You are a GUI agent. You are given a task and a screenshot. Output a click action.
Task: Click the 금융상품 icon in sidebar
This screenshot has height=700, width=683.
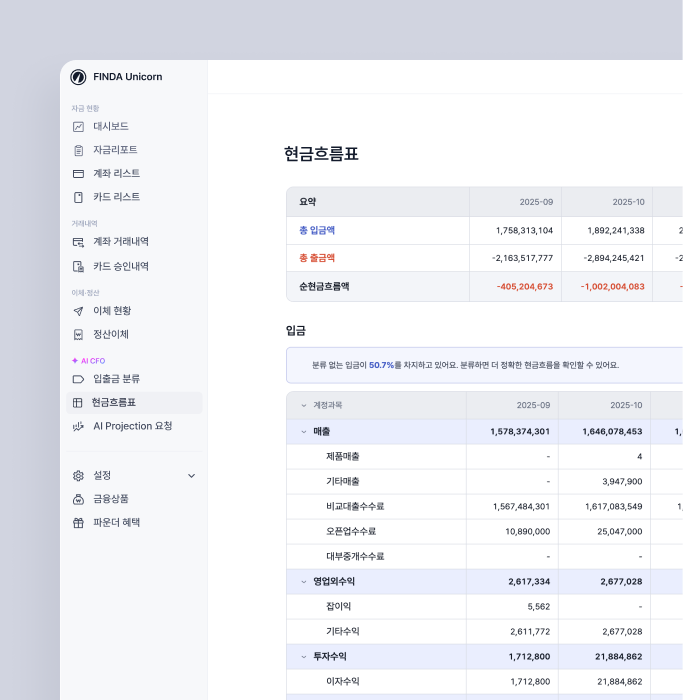tap(78, 498)
